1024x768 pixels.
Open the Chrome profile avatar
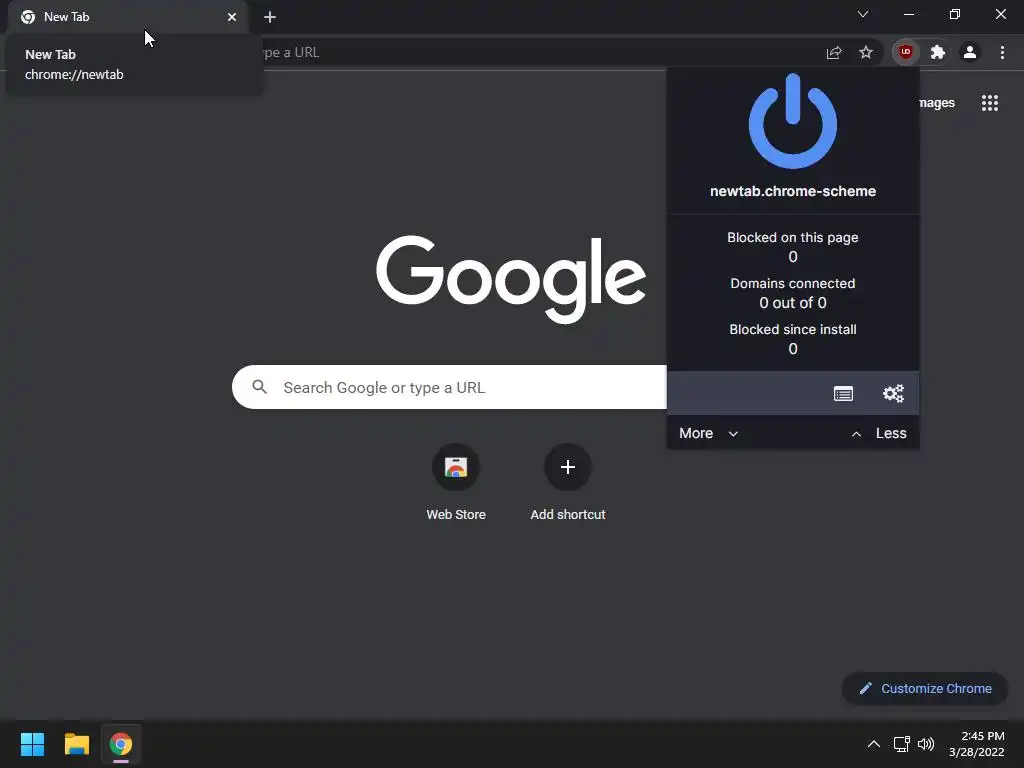pyautogui.click(x=970, y=52)
